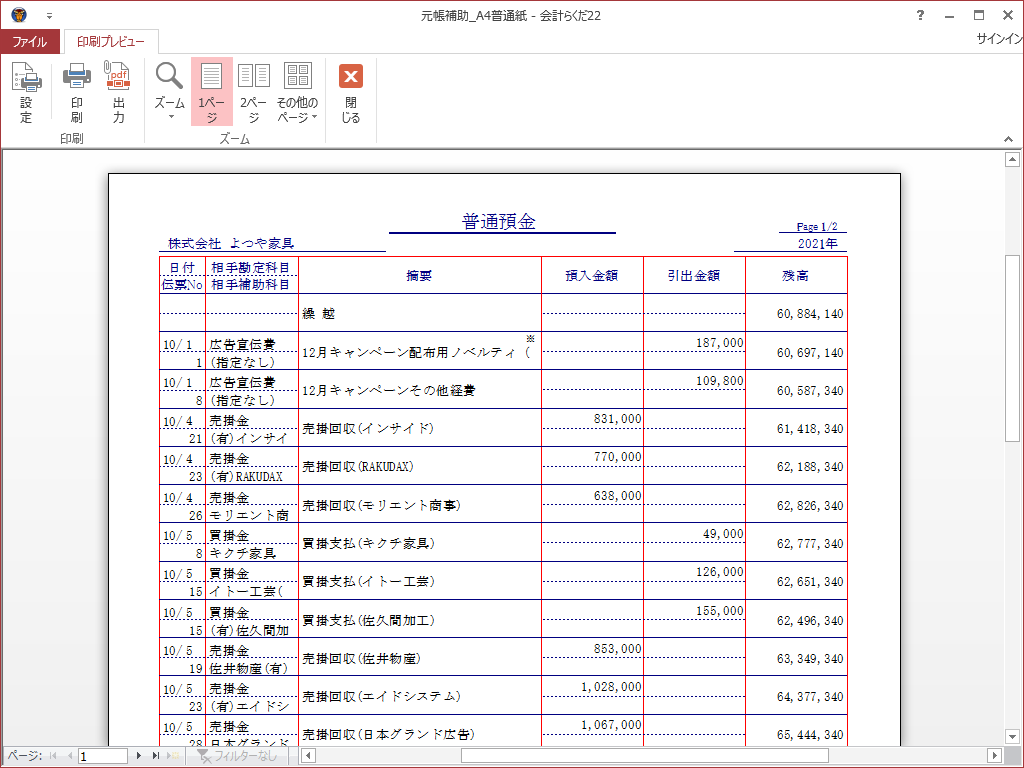
Task: Click the deposit amount 1,028,000
Action: click(x=611, y=687)
